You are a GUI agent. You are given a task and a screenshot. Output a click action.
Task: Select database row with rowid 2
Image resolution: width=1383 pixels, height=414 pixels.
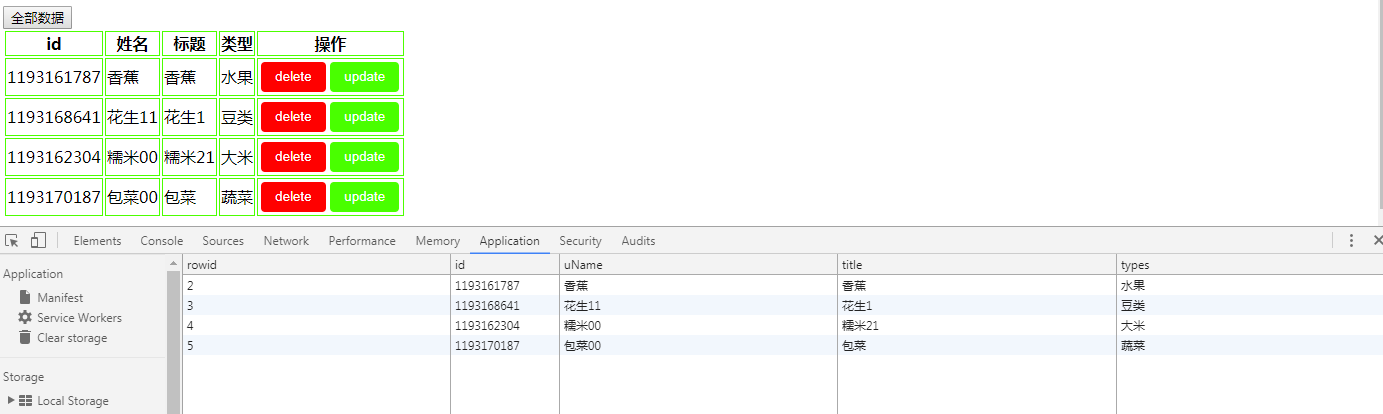point(783,285)
